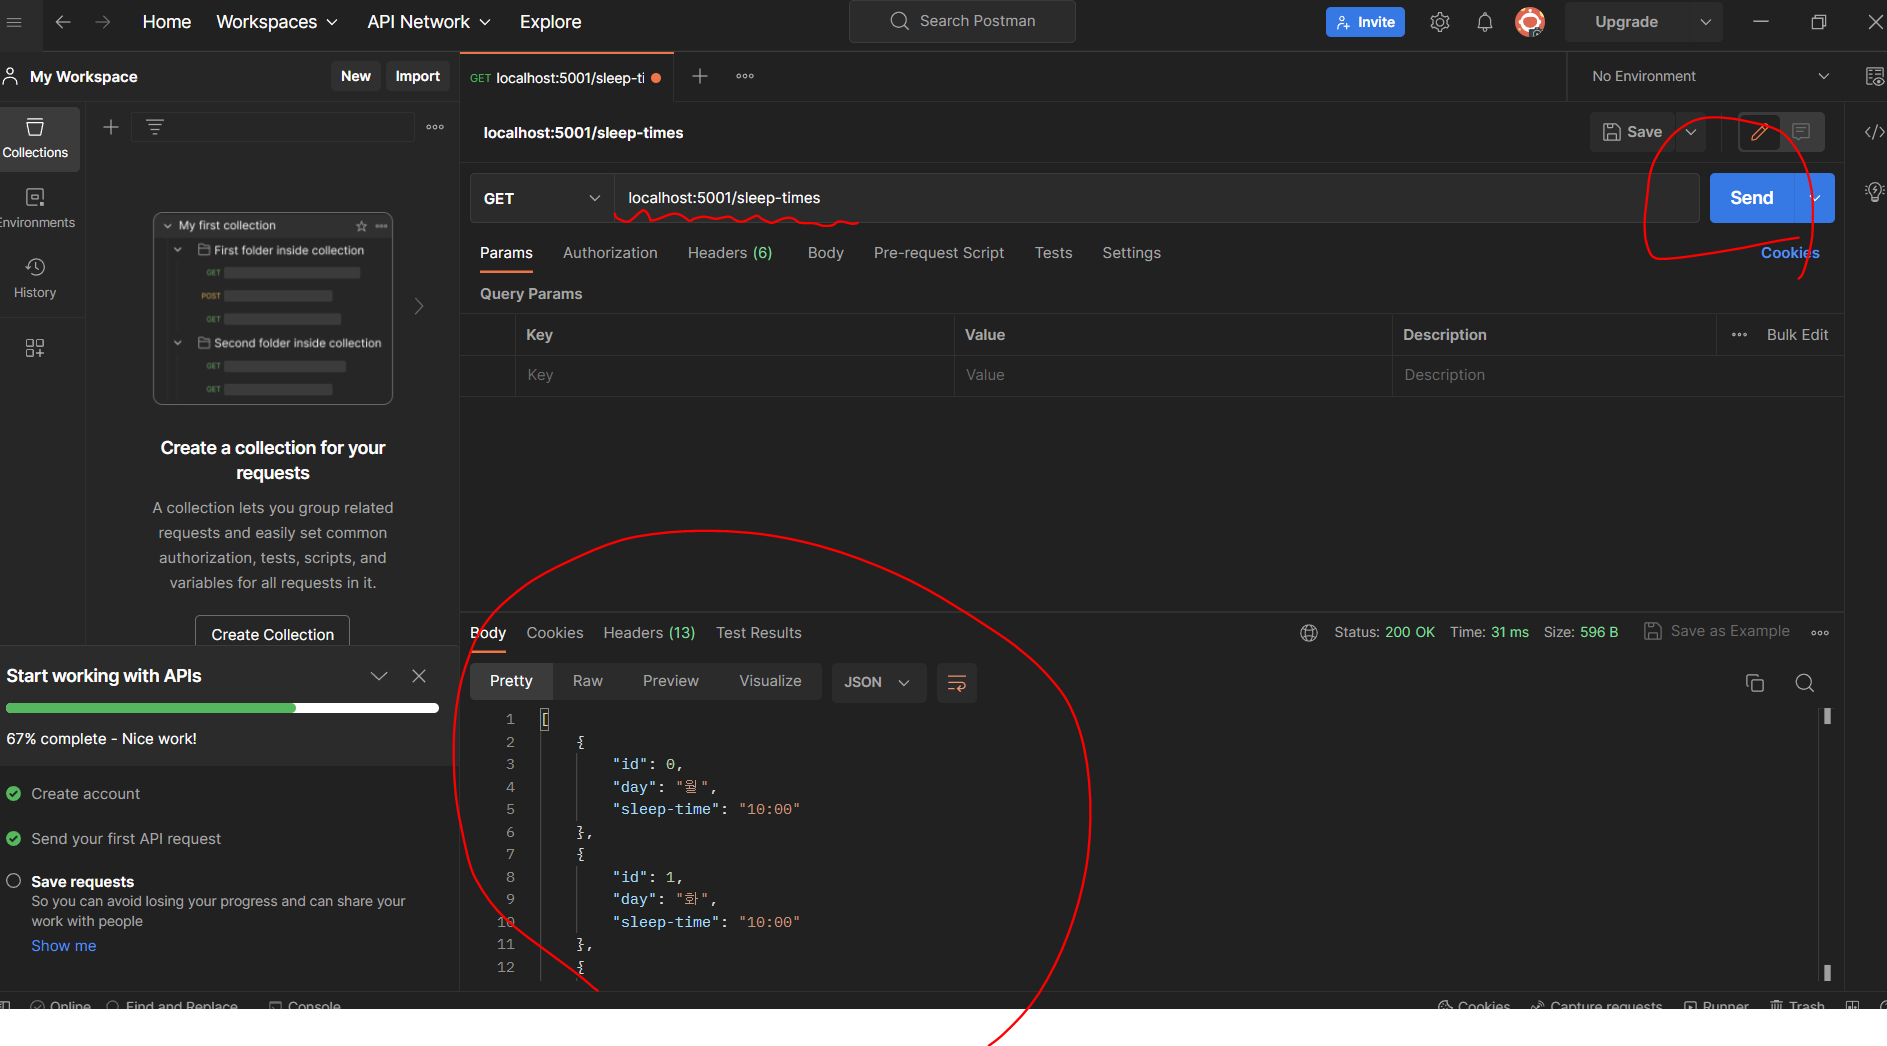
Task: Open the API Network dropdown
Action: [x=429, y=22]
